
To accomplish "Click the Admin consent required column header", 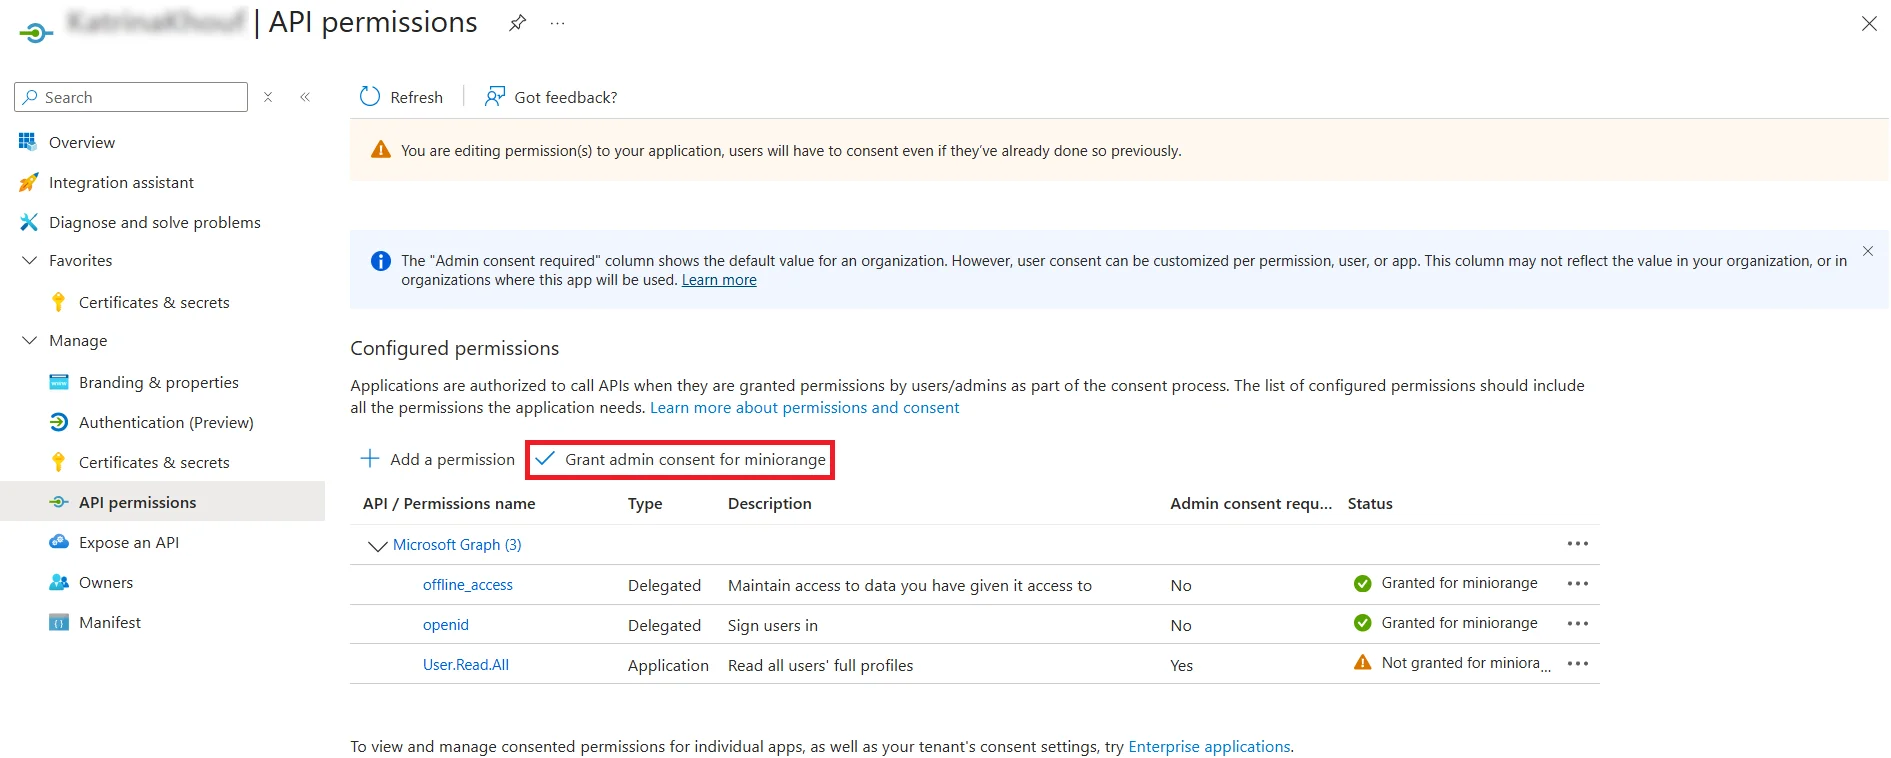I will [x=1251, y=503].
